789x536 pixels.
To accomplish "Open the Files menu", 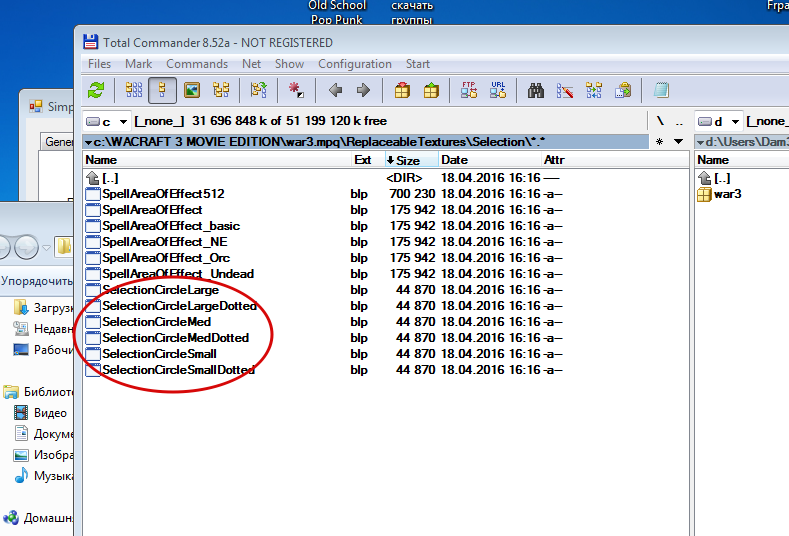I will tap(99, 64).
